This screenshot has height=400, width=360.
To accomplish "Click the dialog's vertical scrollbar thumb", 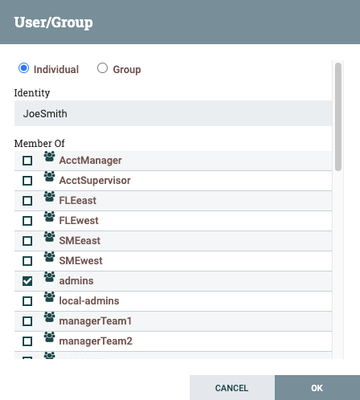I will click(x=338, y=117).
